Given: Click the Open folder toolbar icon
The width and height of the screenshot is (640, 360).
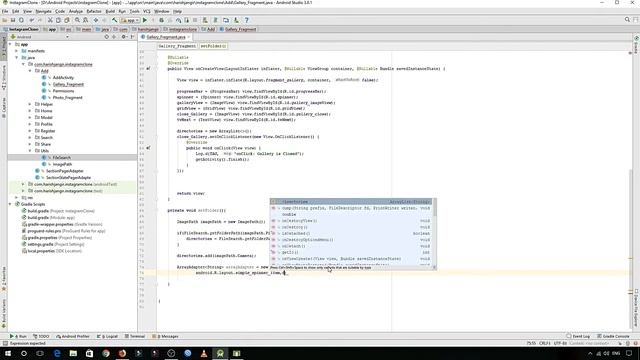Looking at the screenshot, I should pos(4,20).
